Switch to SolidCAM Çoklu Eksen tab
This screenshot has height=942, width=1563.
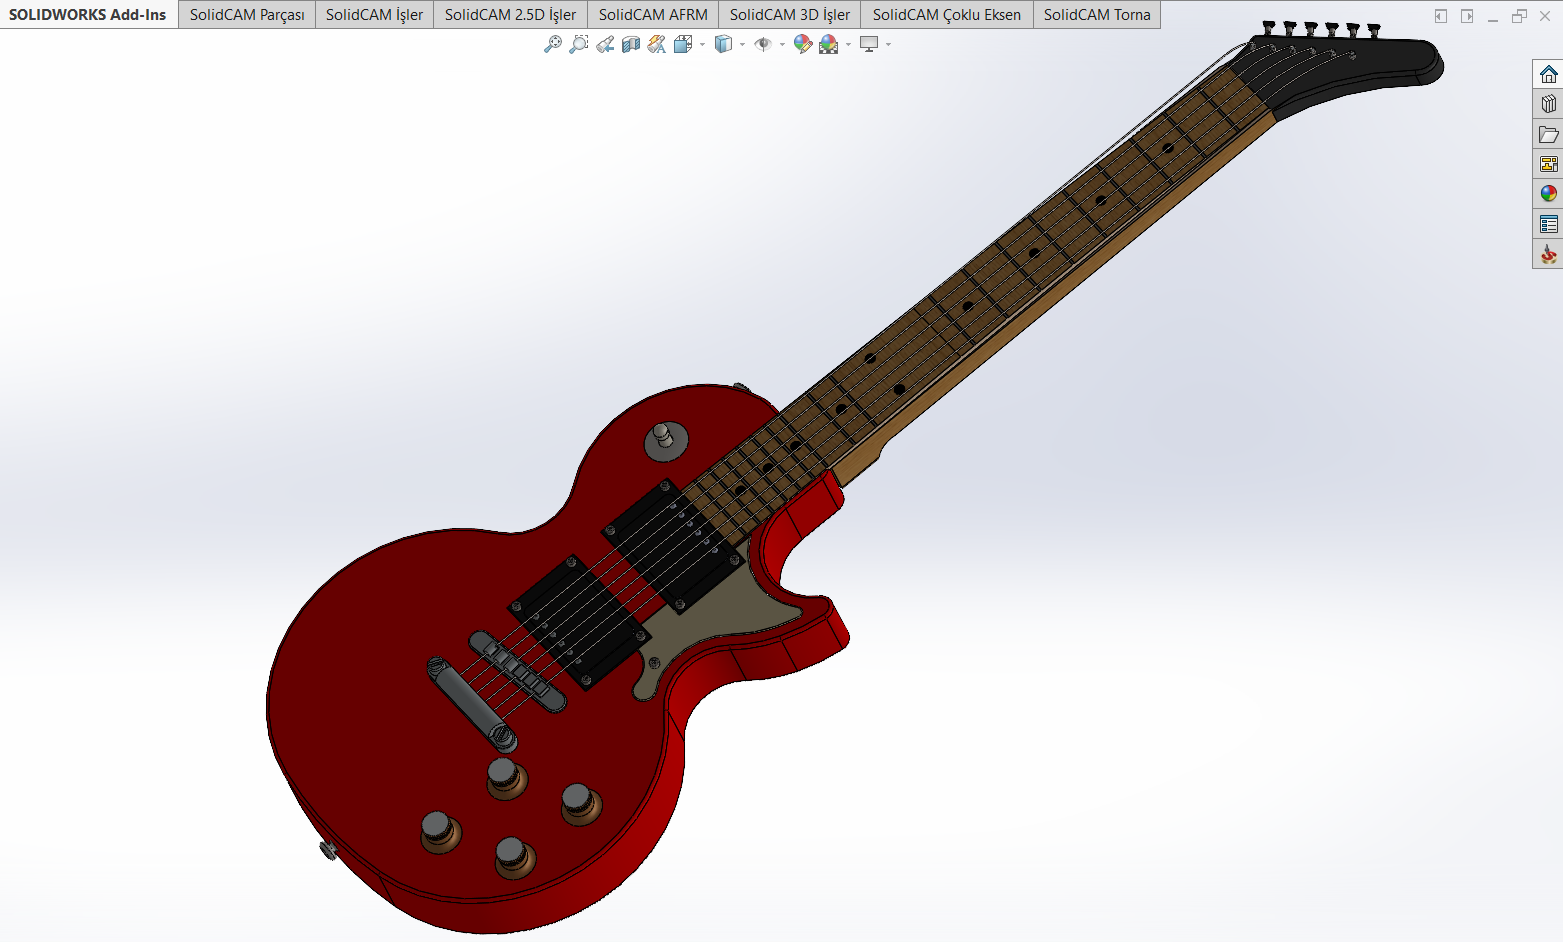(x=947, y=14)
